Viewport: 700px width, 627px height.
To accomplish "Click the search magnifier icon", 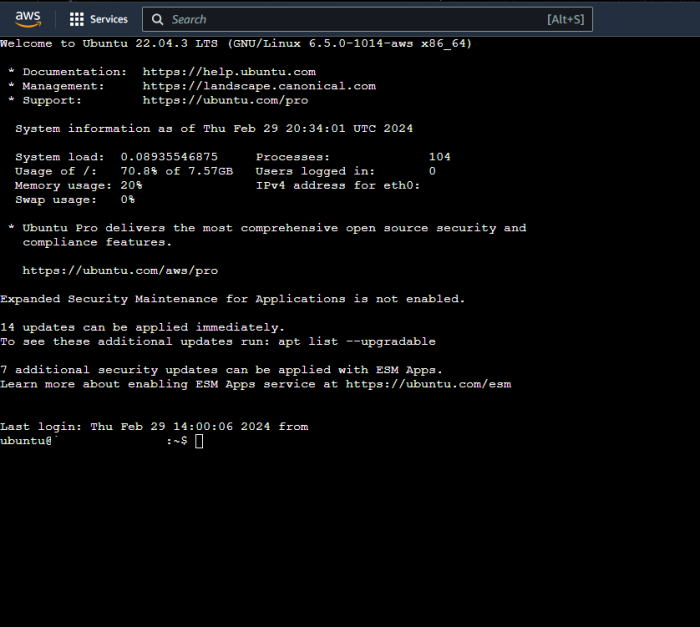I will [157, 19].
